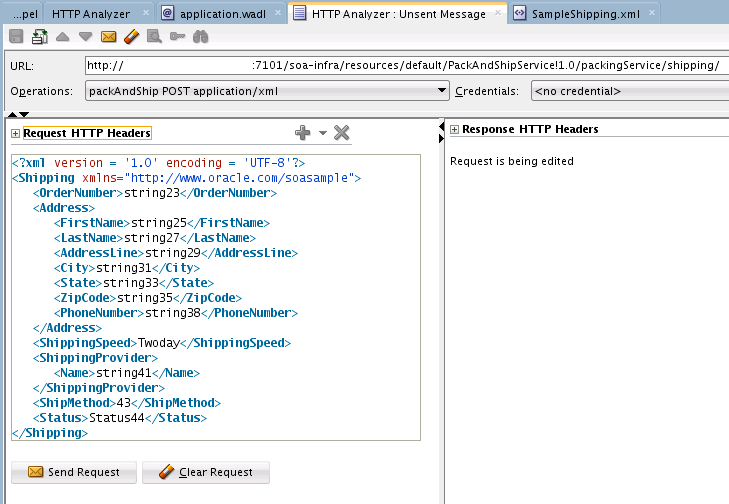Viewport: 729px width, 504px height.
Task: Click the ShipMethod value 43
Action: tap(124, 403)
